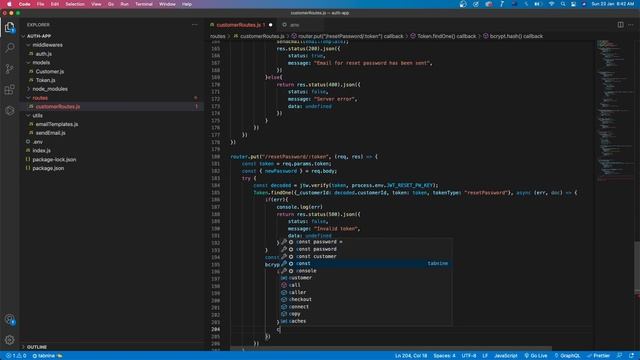The image size is (640, 360).
Task: Click unsaved dot on customerRoutes.js tab
Action: pos(271,25)
